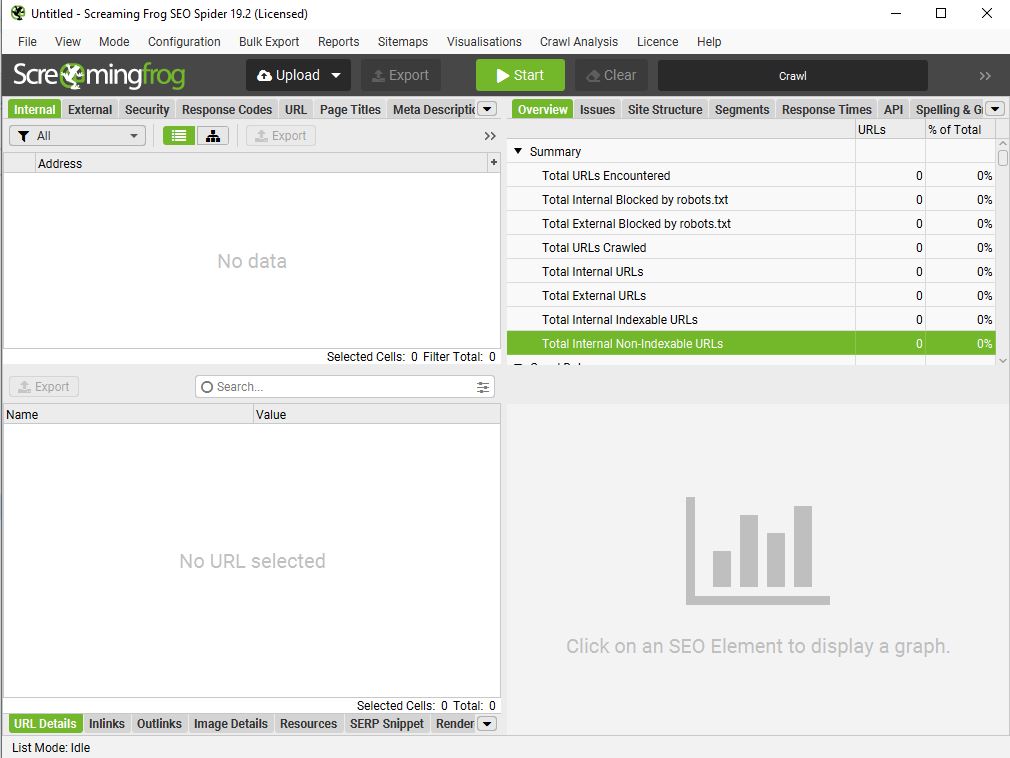The width and height of the screenshot is (1010, 758).
Task: Open the View menu
Action: (68, 42)
